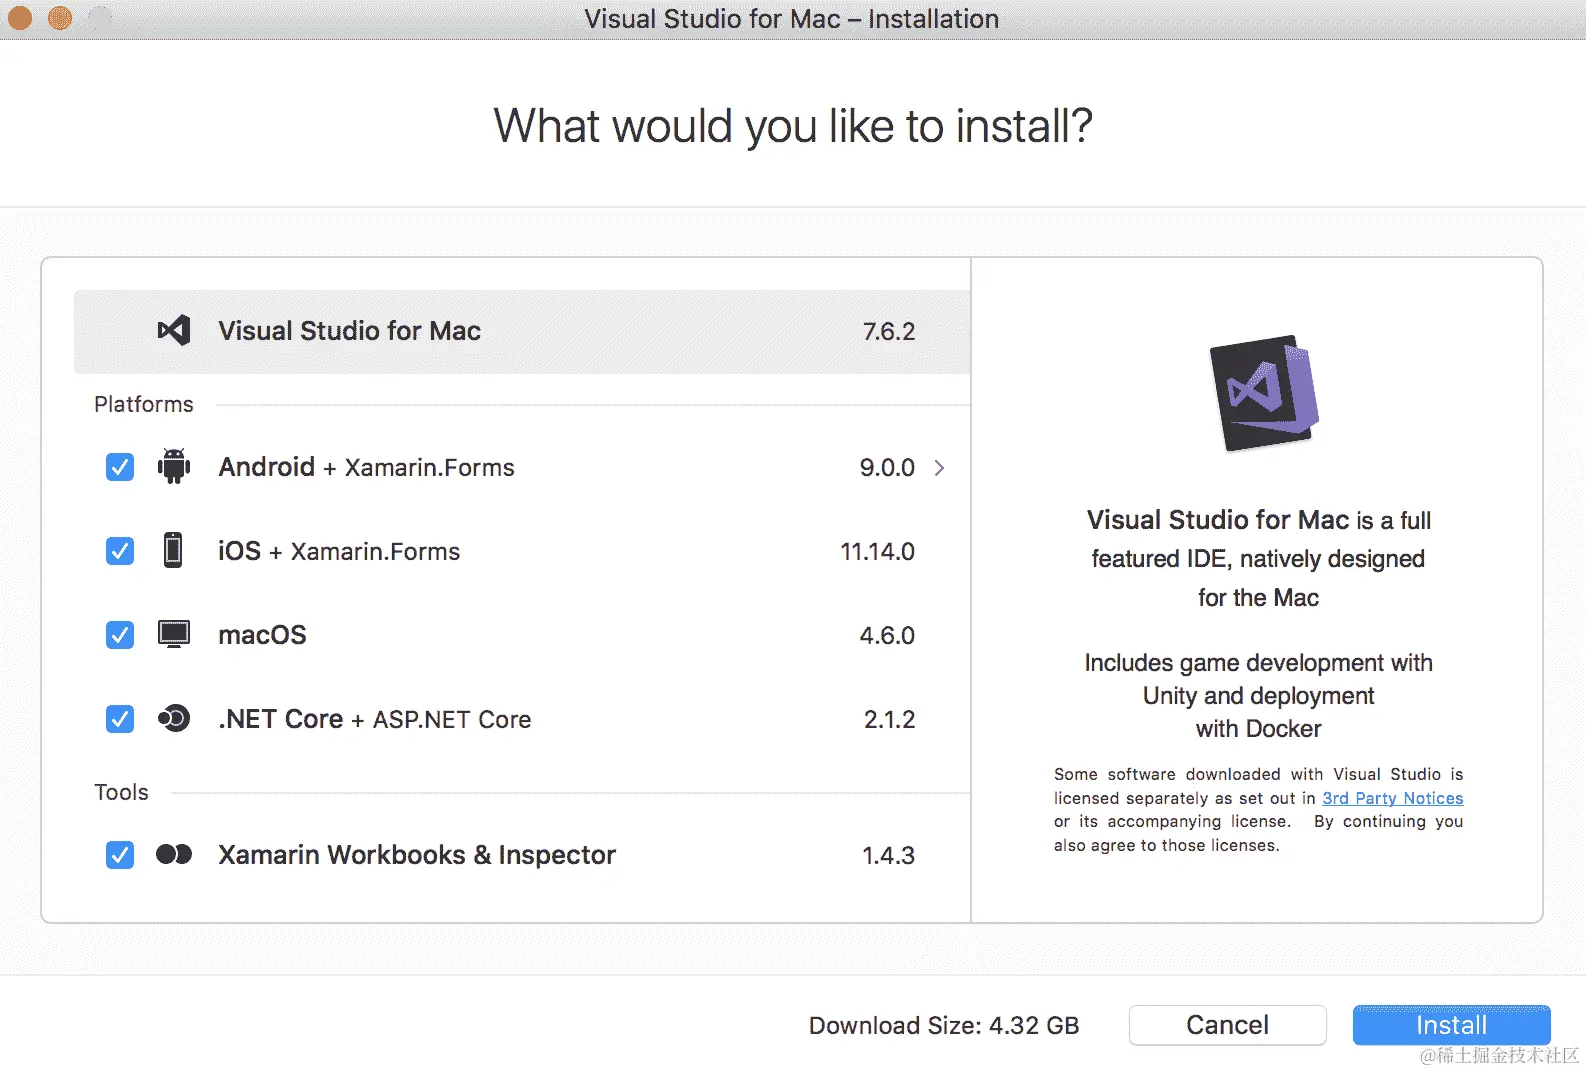Open the 3rd Party Notices link
Screen dimensions: 1586x1072
point(1392,798)
